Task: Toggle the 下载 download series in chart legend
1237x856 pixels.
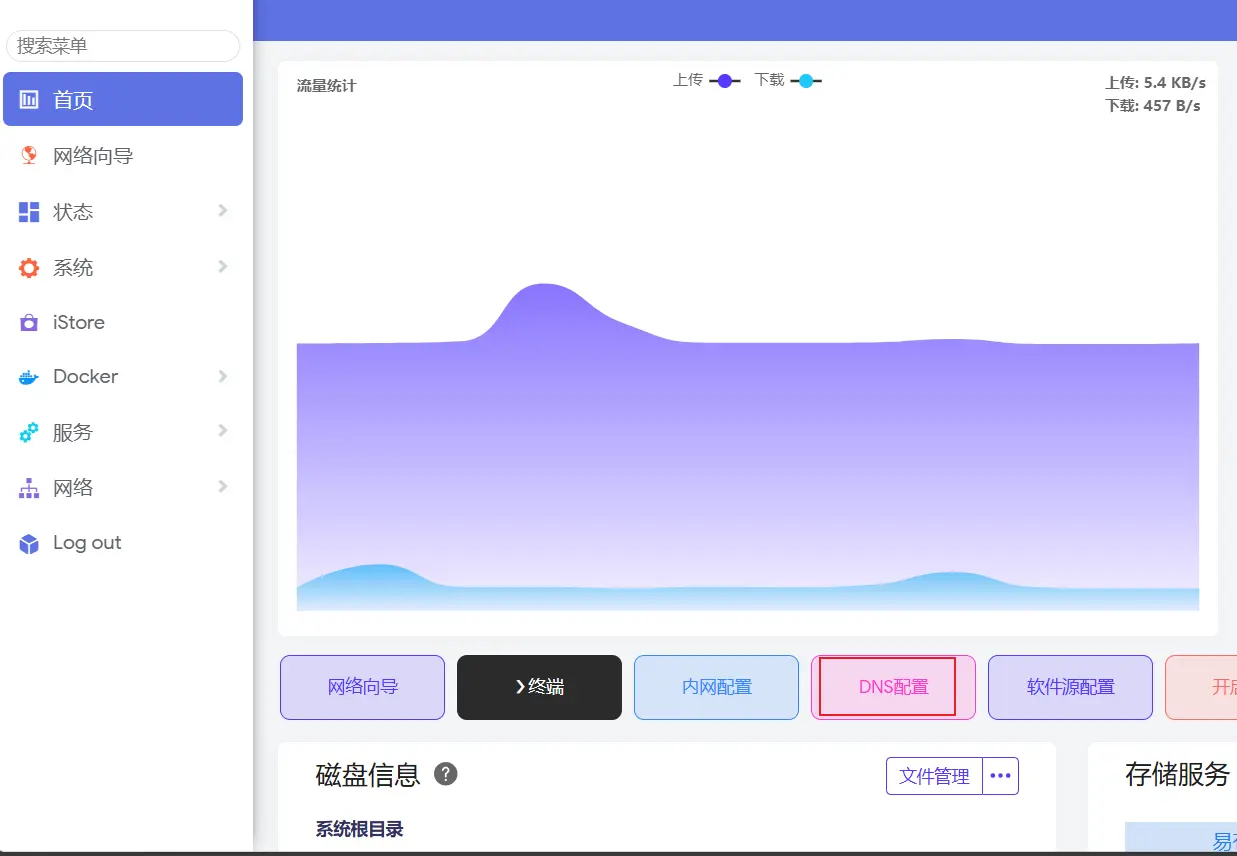Action: tap(788, 80)
